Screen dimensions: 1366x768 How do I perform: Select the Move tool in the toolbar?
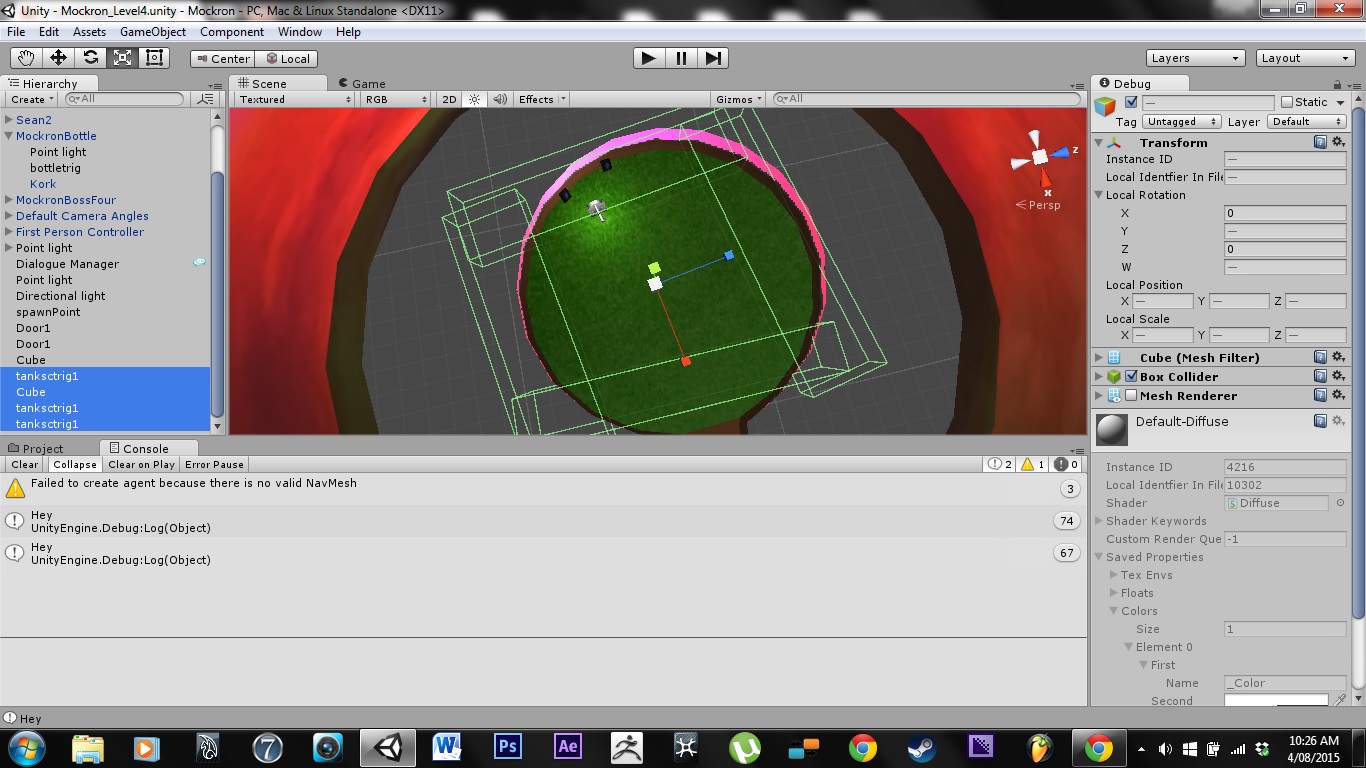pos(59,57)
